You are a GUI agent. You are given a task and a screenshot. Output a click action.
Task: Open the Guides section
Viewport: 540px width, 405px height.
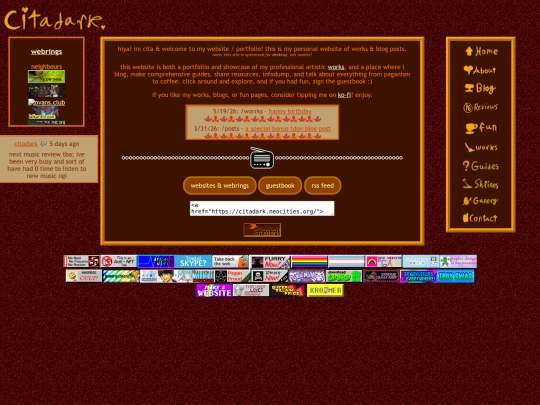click(480, 166)
